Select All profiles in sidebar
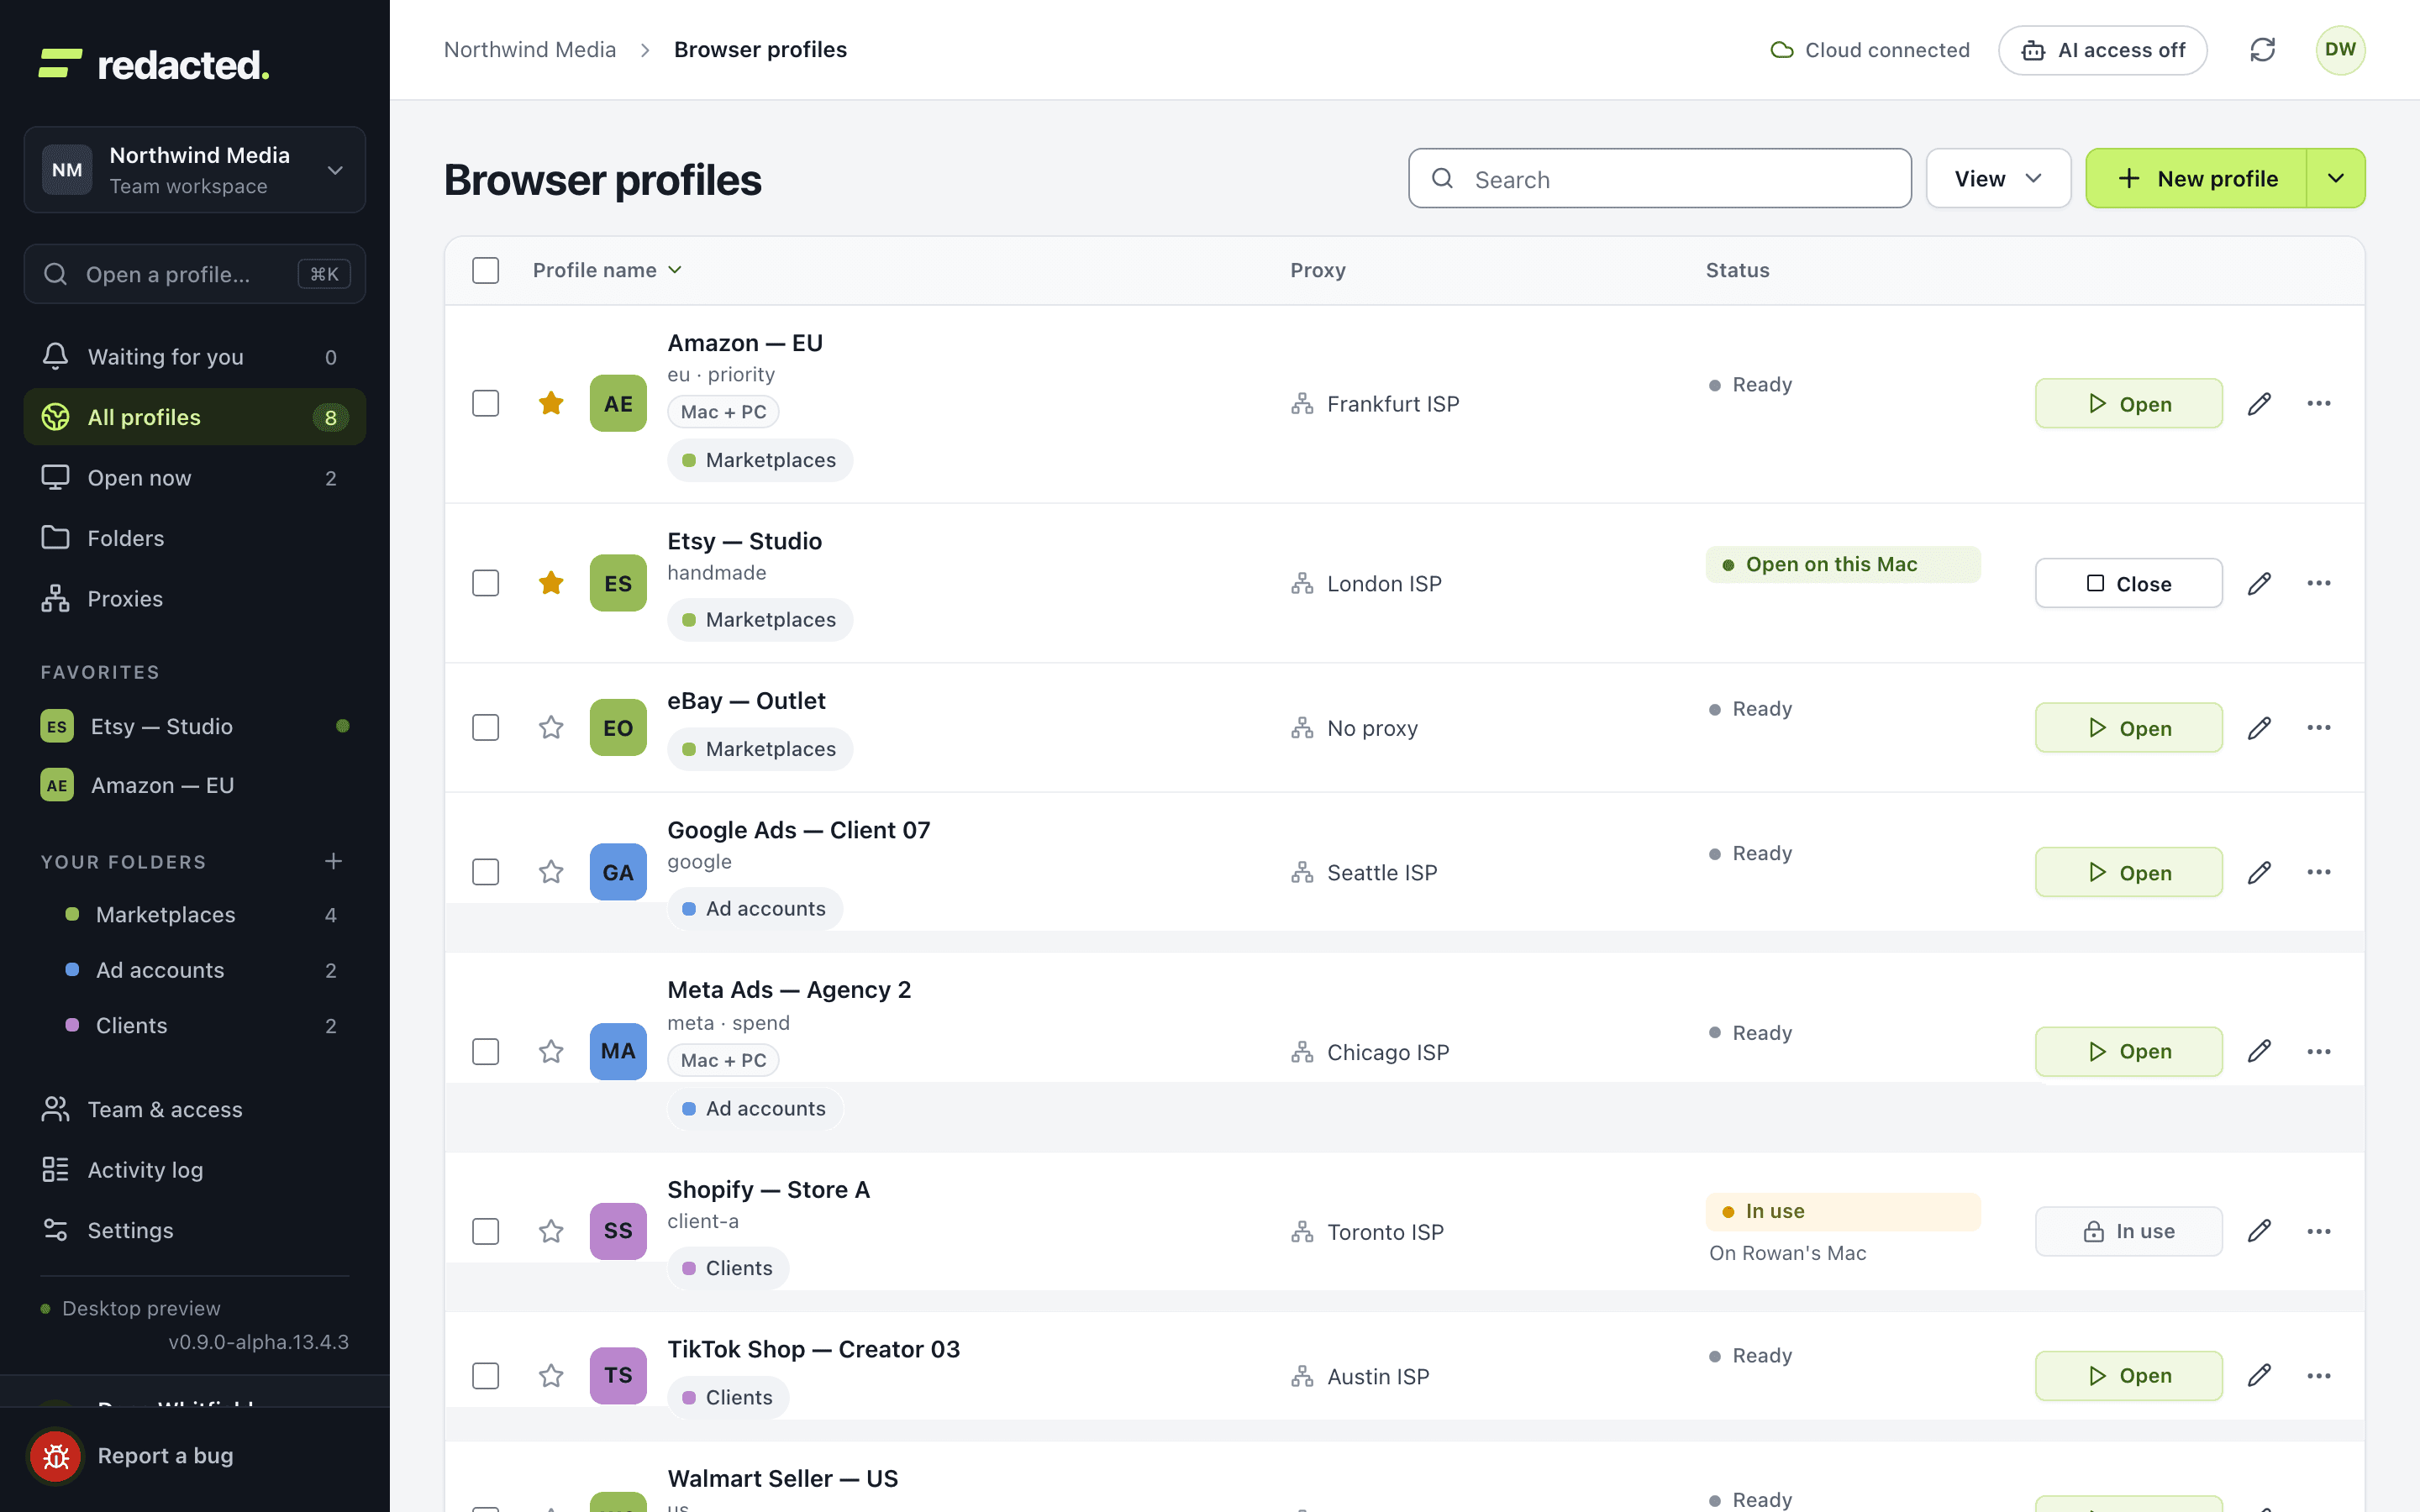The height and width of the screenshot is (1512, 2420). click(x=195, y=417)
